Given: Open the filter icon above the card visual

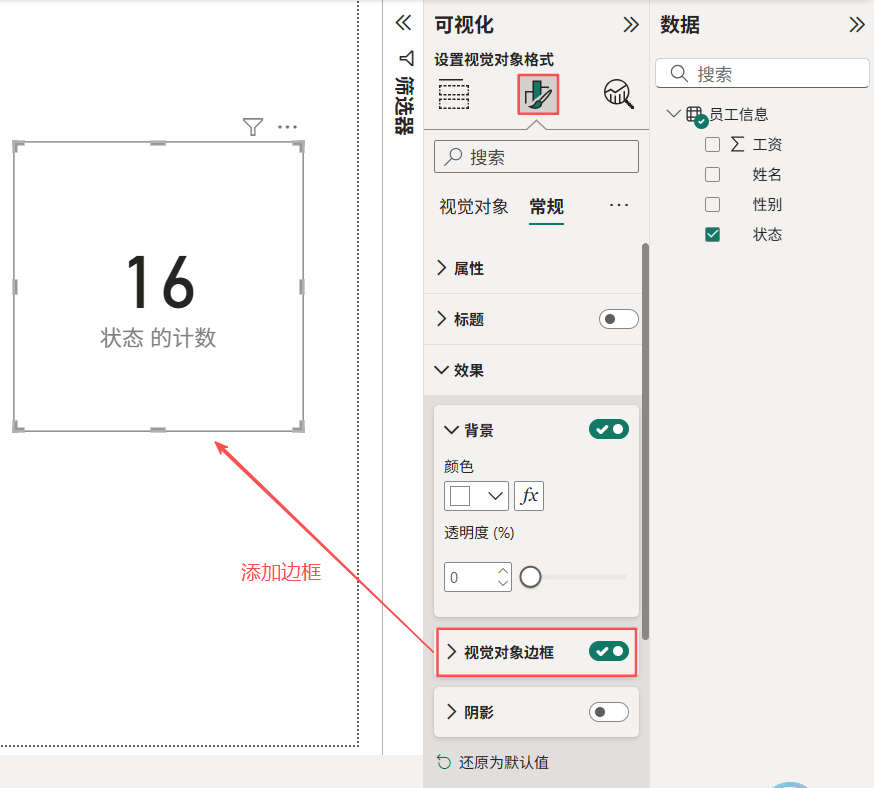Looking at the screenshot, I should coord(253,127).
